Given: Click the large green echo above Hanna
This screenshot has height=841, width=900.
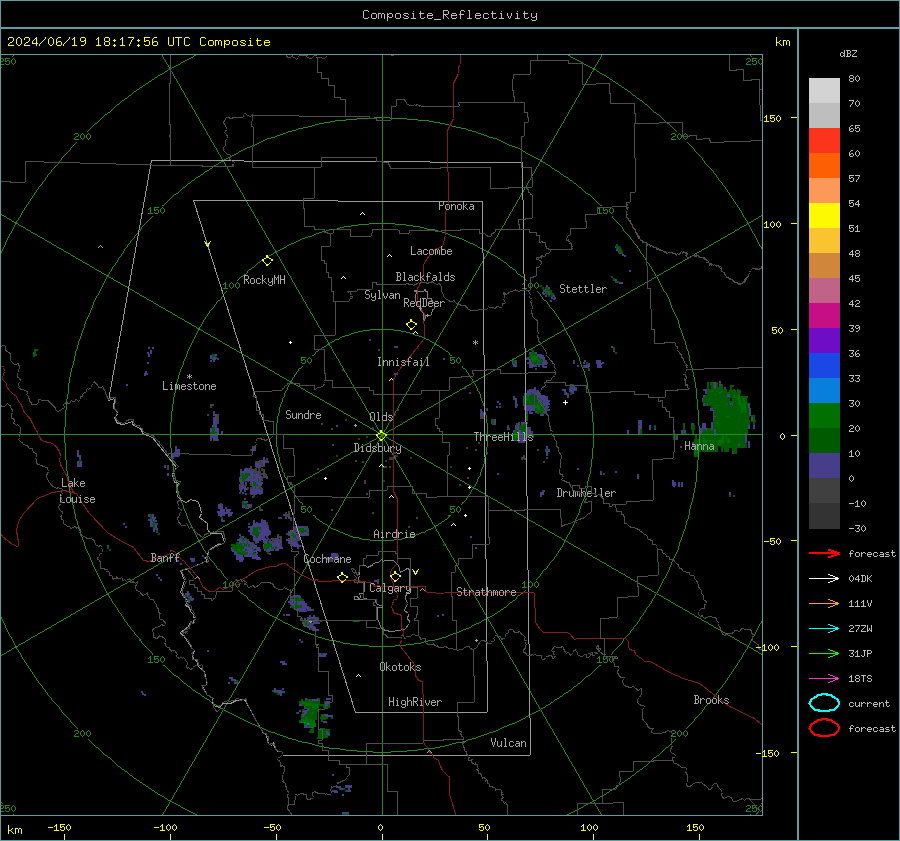Looking at the screenshot, I should click(x=728, y=416).
